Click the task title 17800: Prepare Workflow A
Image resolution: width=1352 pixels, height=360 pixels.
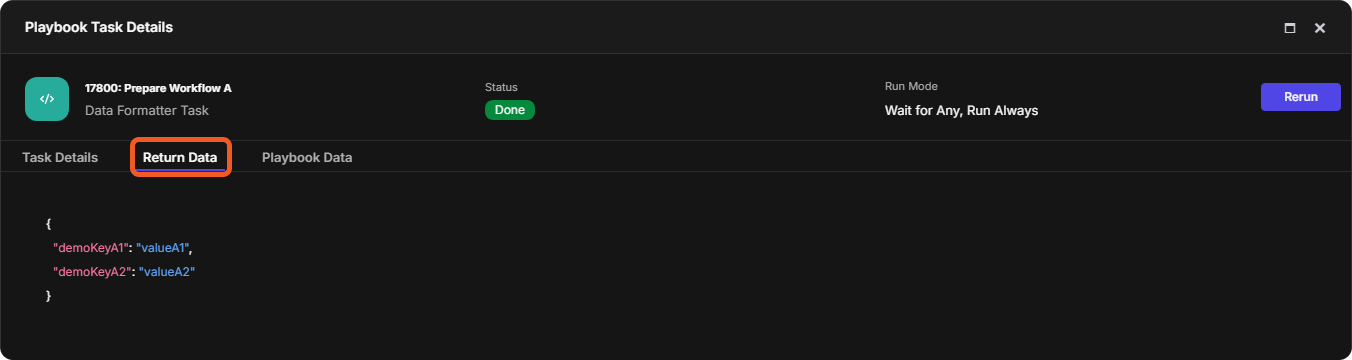coord(158,88)
